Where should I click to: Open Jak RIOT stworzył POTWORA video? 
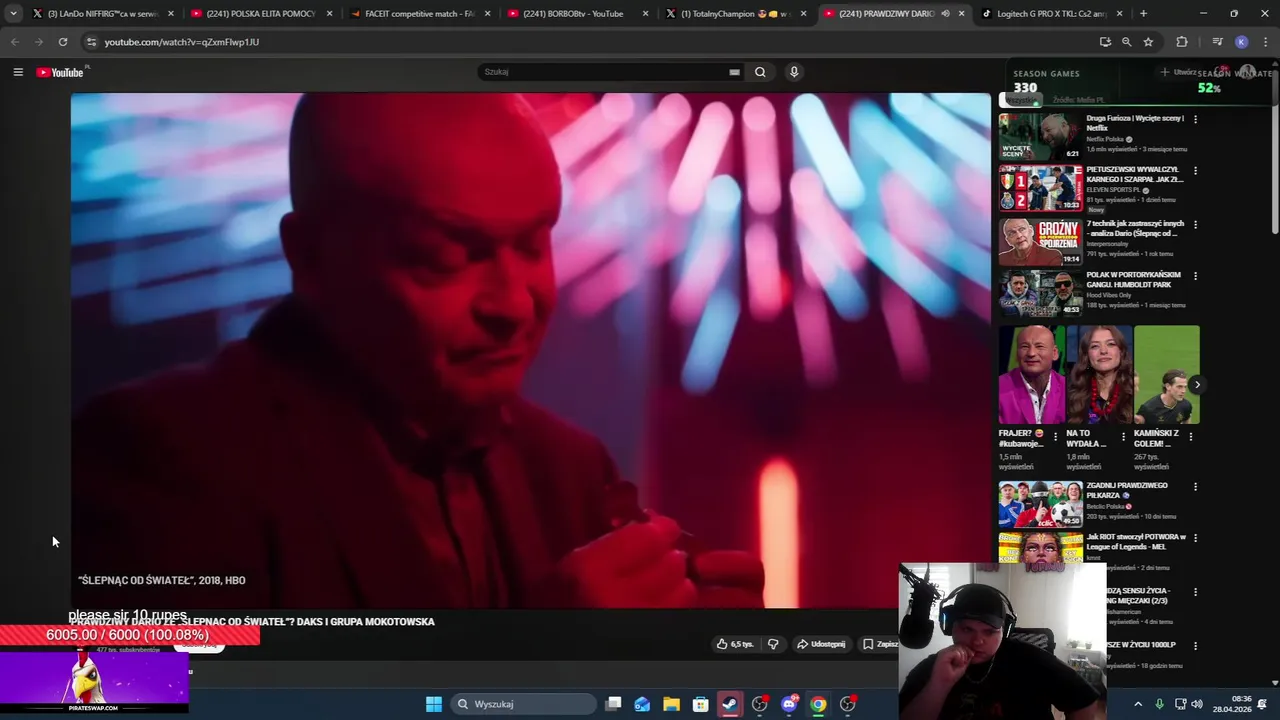(1135, 541)
